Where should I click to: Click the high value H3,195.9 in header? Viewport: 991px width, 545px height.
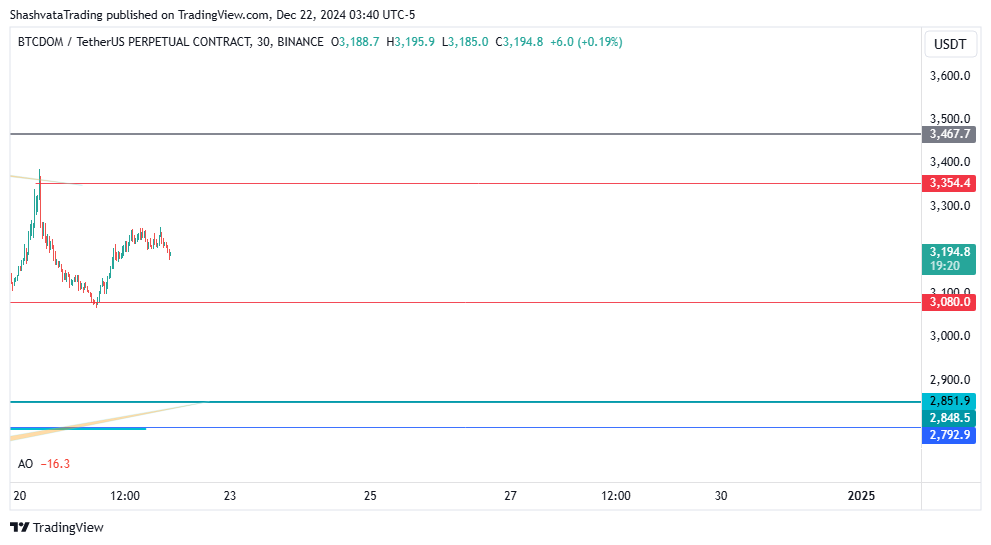410,42
